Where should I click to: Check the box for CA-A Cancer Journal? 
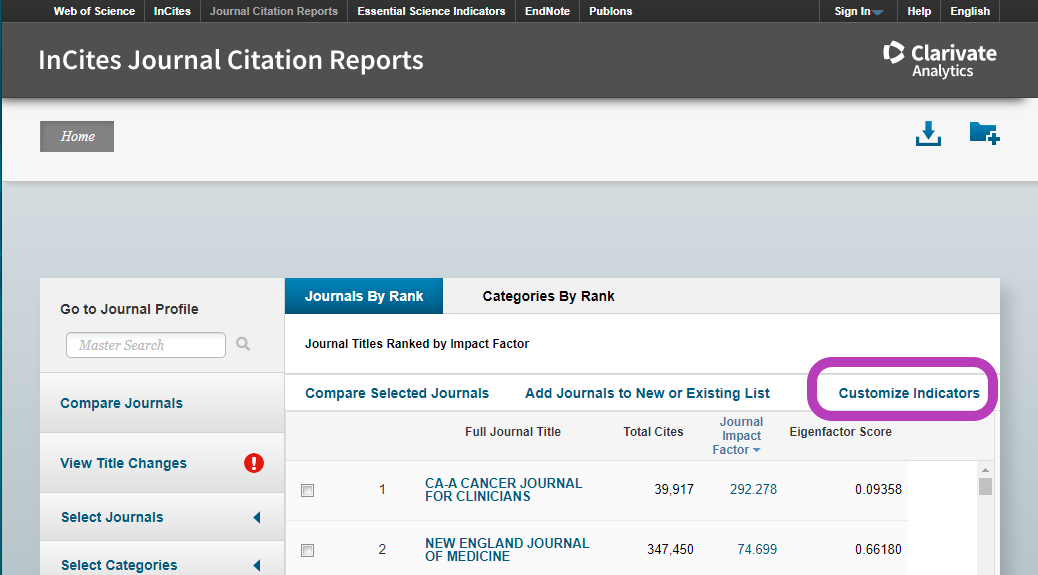point(307,490)
